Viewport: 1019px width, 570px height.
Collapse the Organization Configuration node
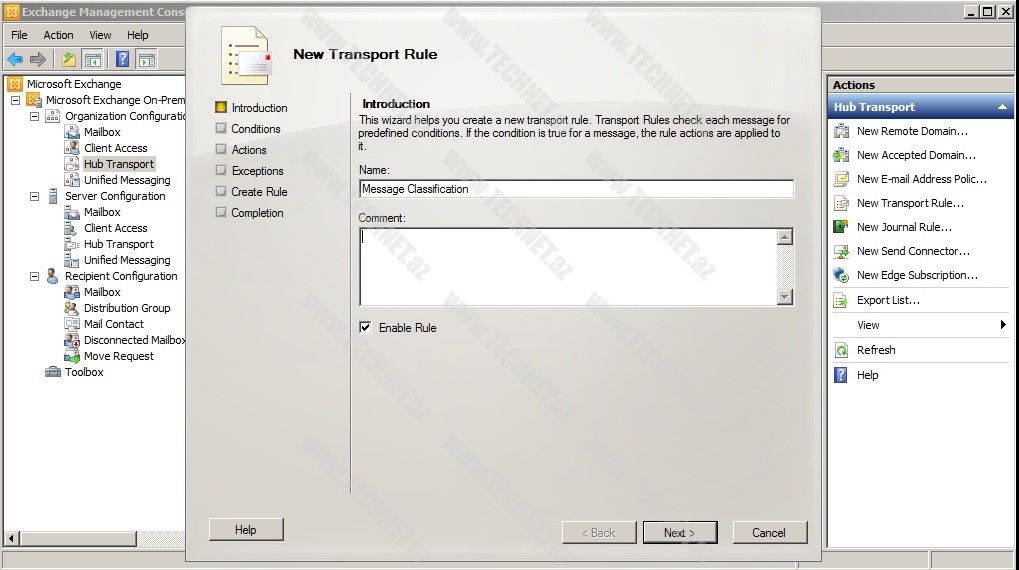(x=35, y=116)
